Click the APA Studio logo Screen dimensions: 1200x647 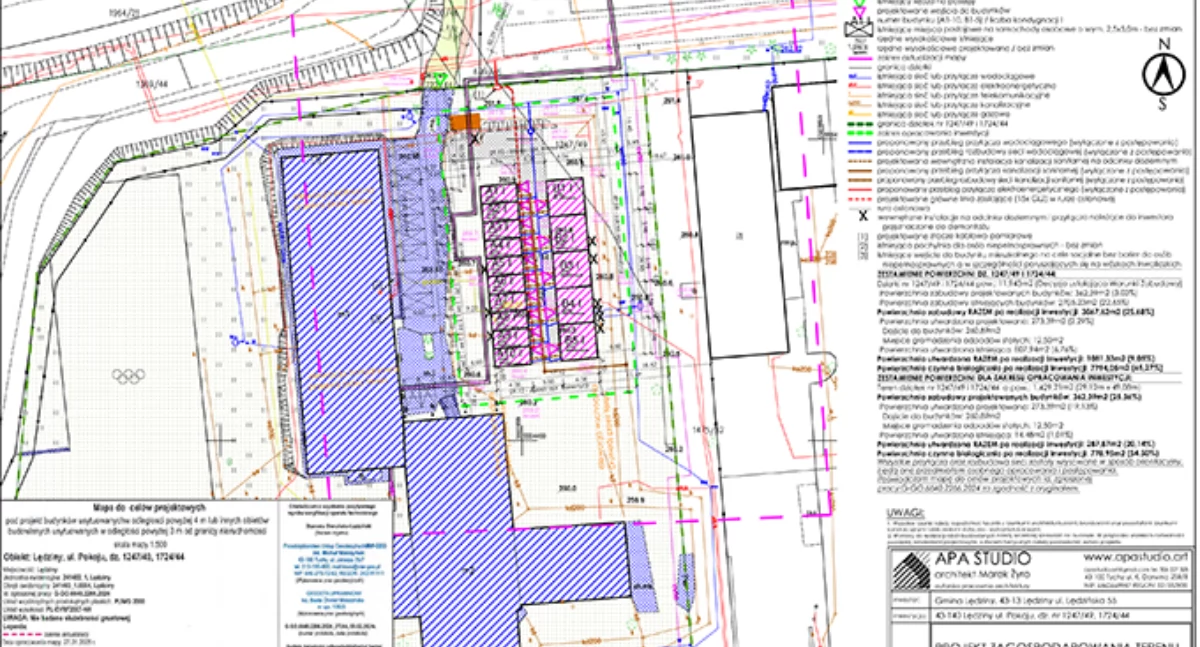[912, 572]
